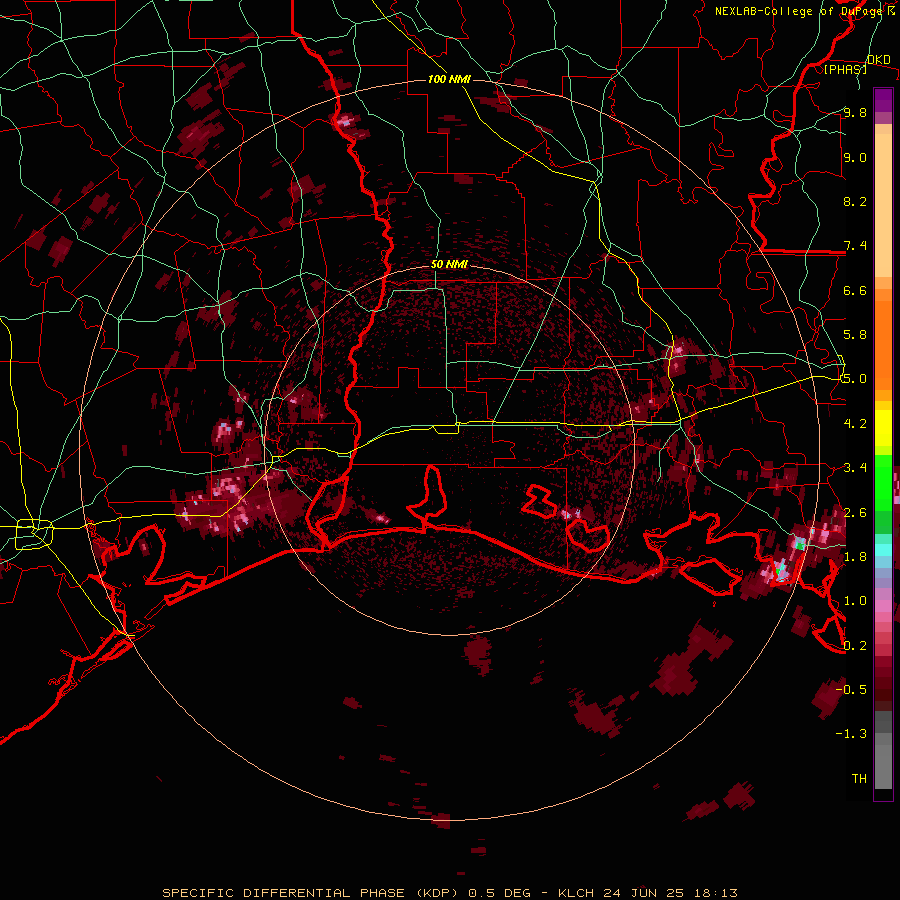Click the -0.5 value on the scale
The image size is (900, 900).
[851, 689]
